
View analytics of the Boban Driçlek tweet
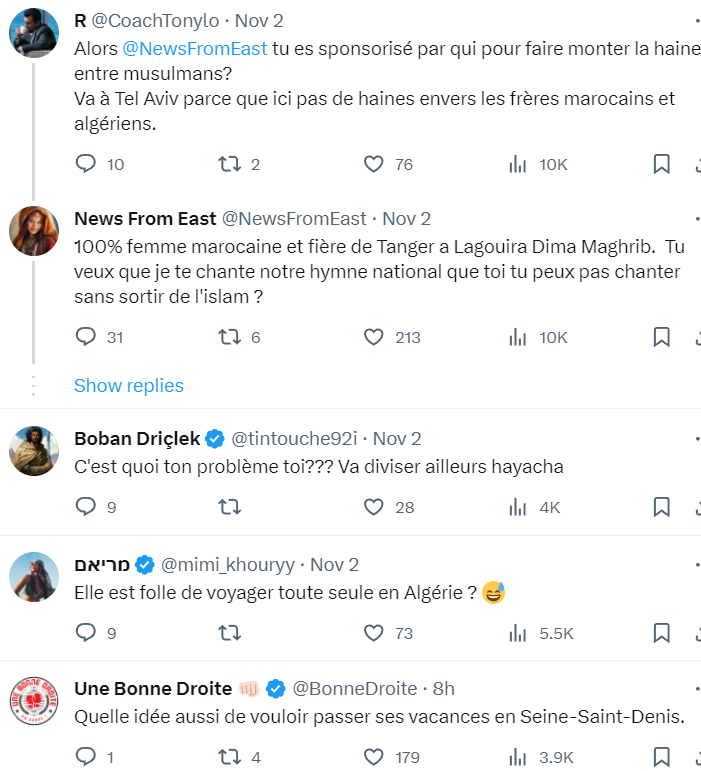[x=518, y=507]
